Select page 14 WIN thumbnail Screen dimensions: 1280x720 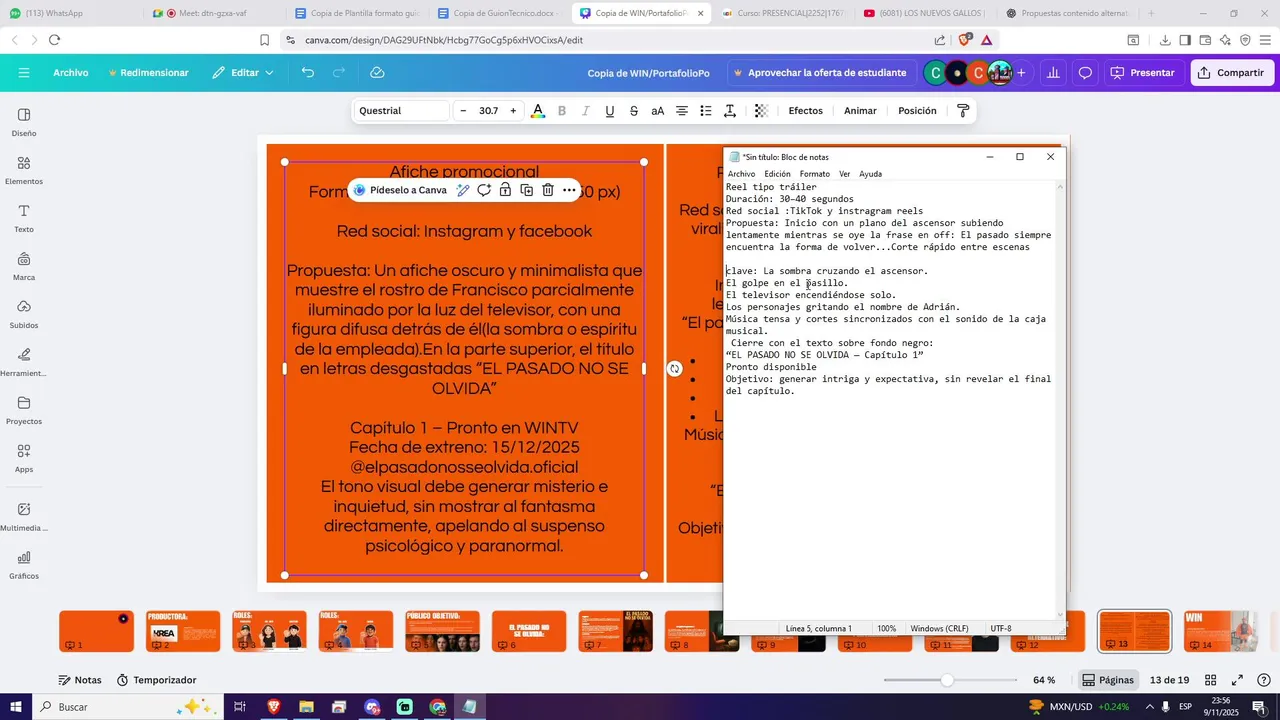1221,632
